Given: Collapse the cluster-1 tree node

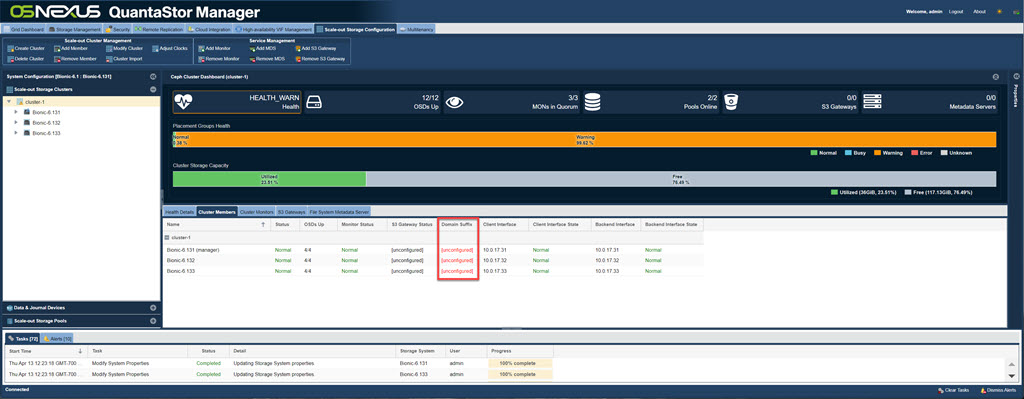Looking at the screenshot, I should coord(8,102).
